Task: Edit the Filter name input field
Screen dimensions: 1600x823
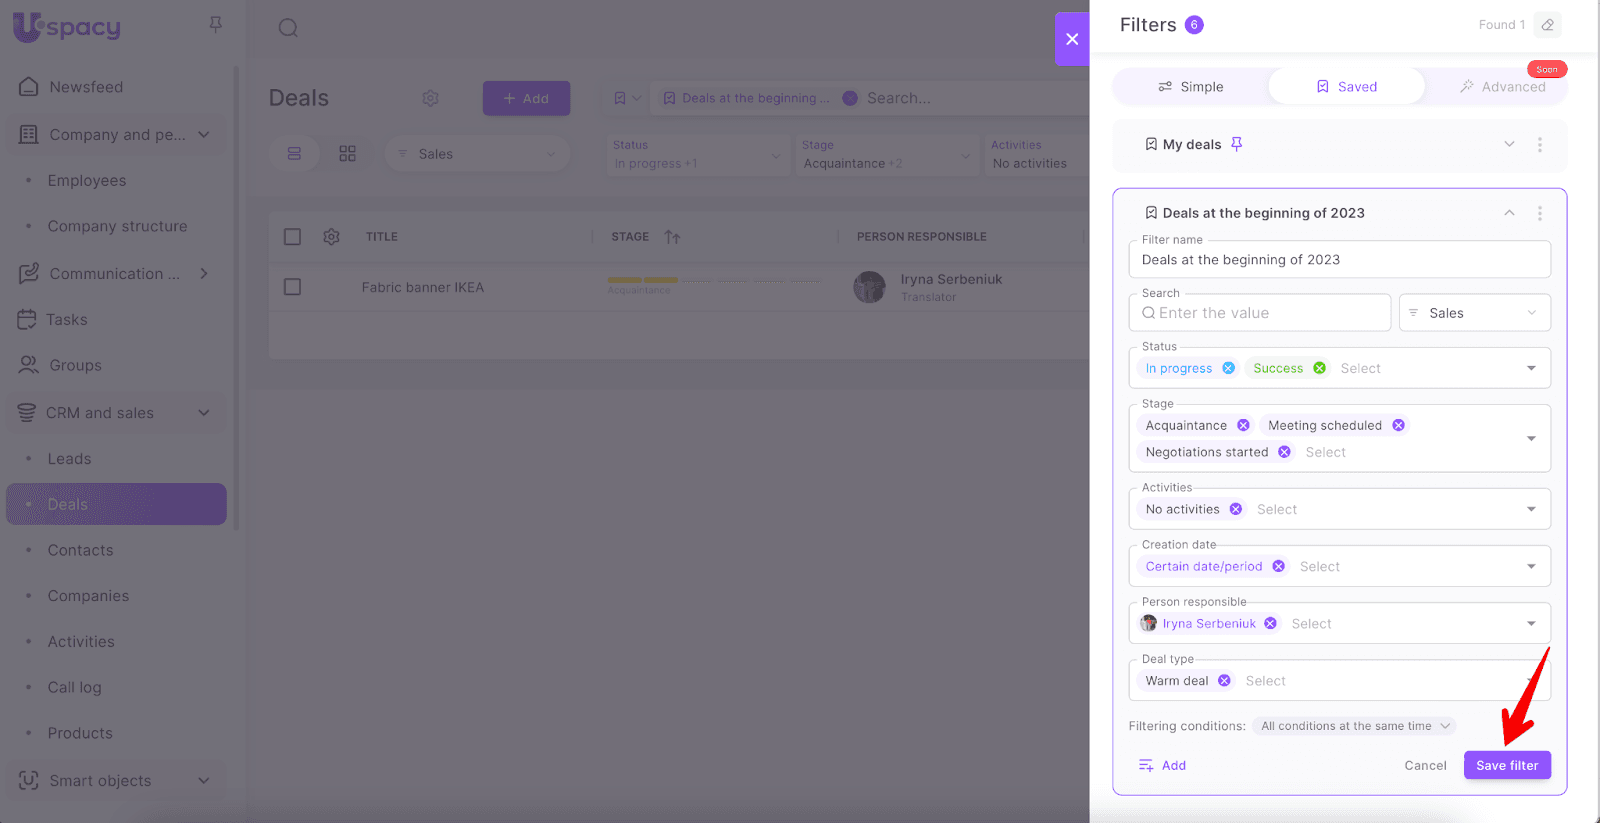Action: click(x=1340, y=260)
